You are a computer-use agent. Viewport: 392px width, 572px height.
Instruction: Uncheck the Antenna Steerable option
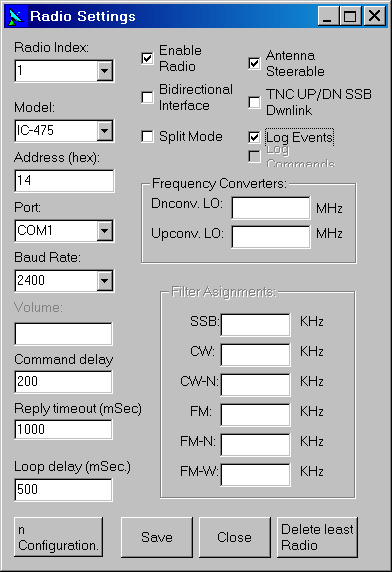click(x=254, y=63)
